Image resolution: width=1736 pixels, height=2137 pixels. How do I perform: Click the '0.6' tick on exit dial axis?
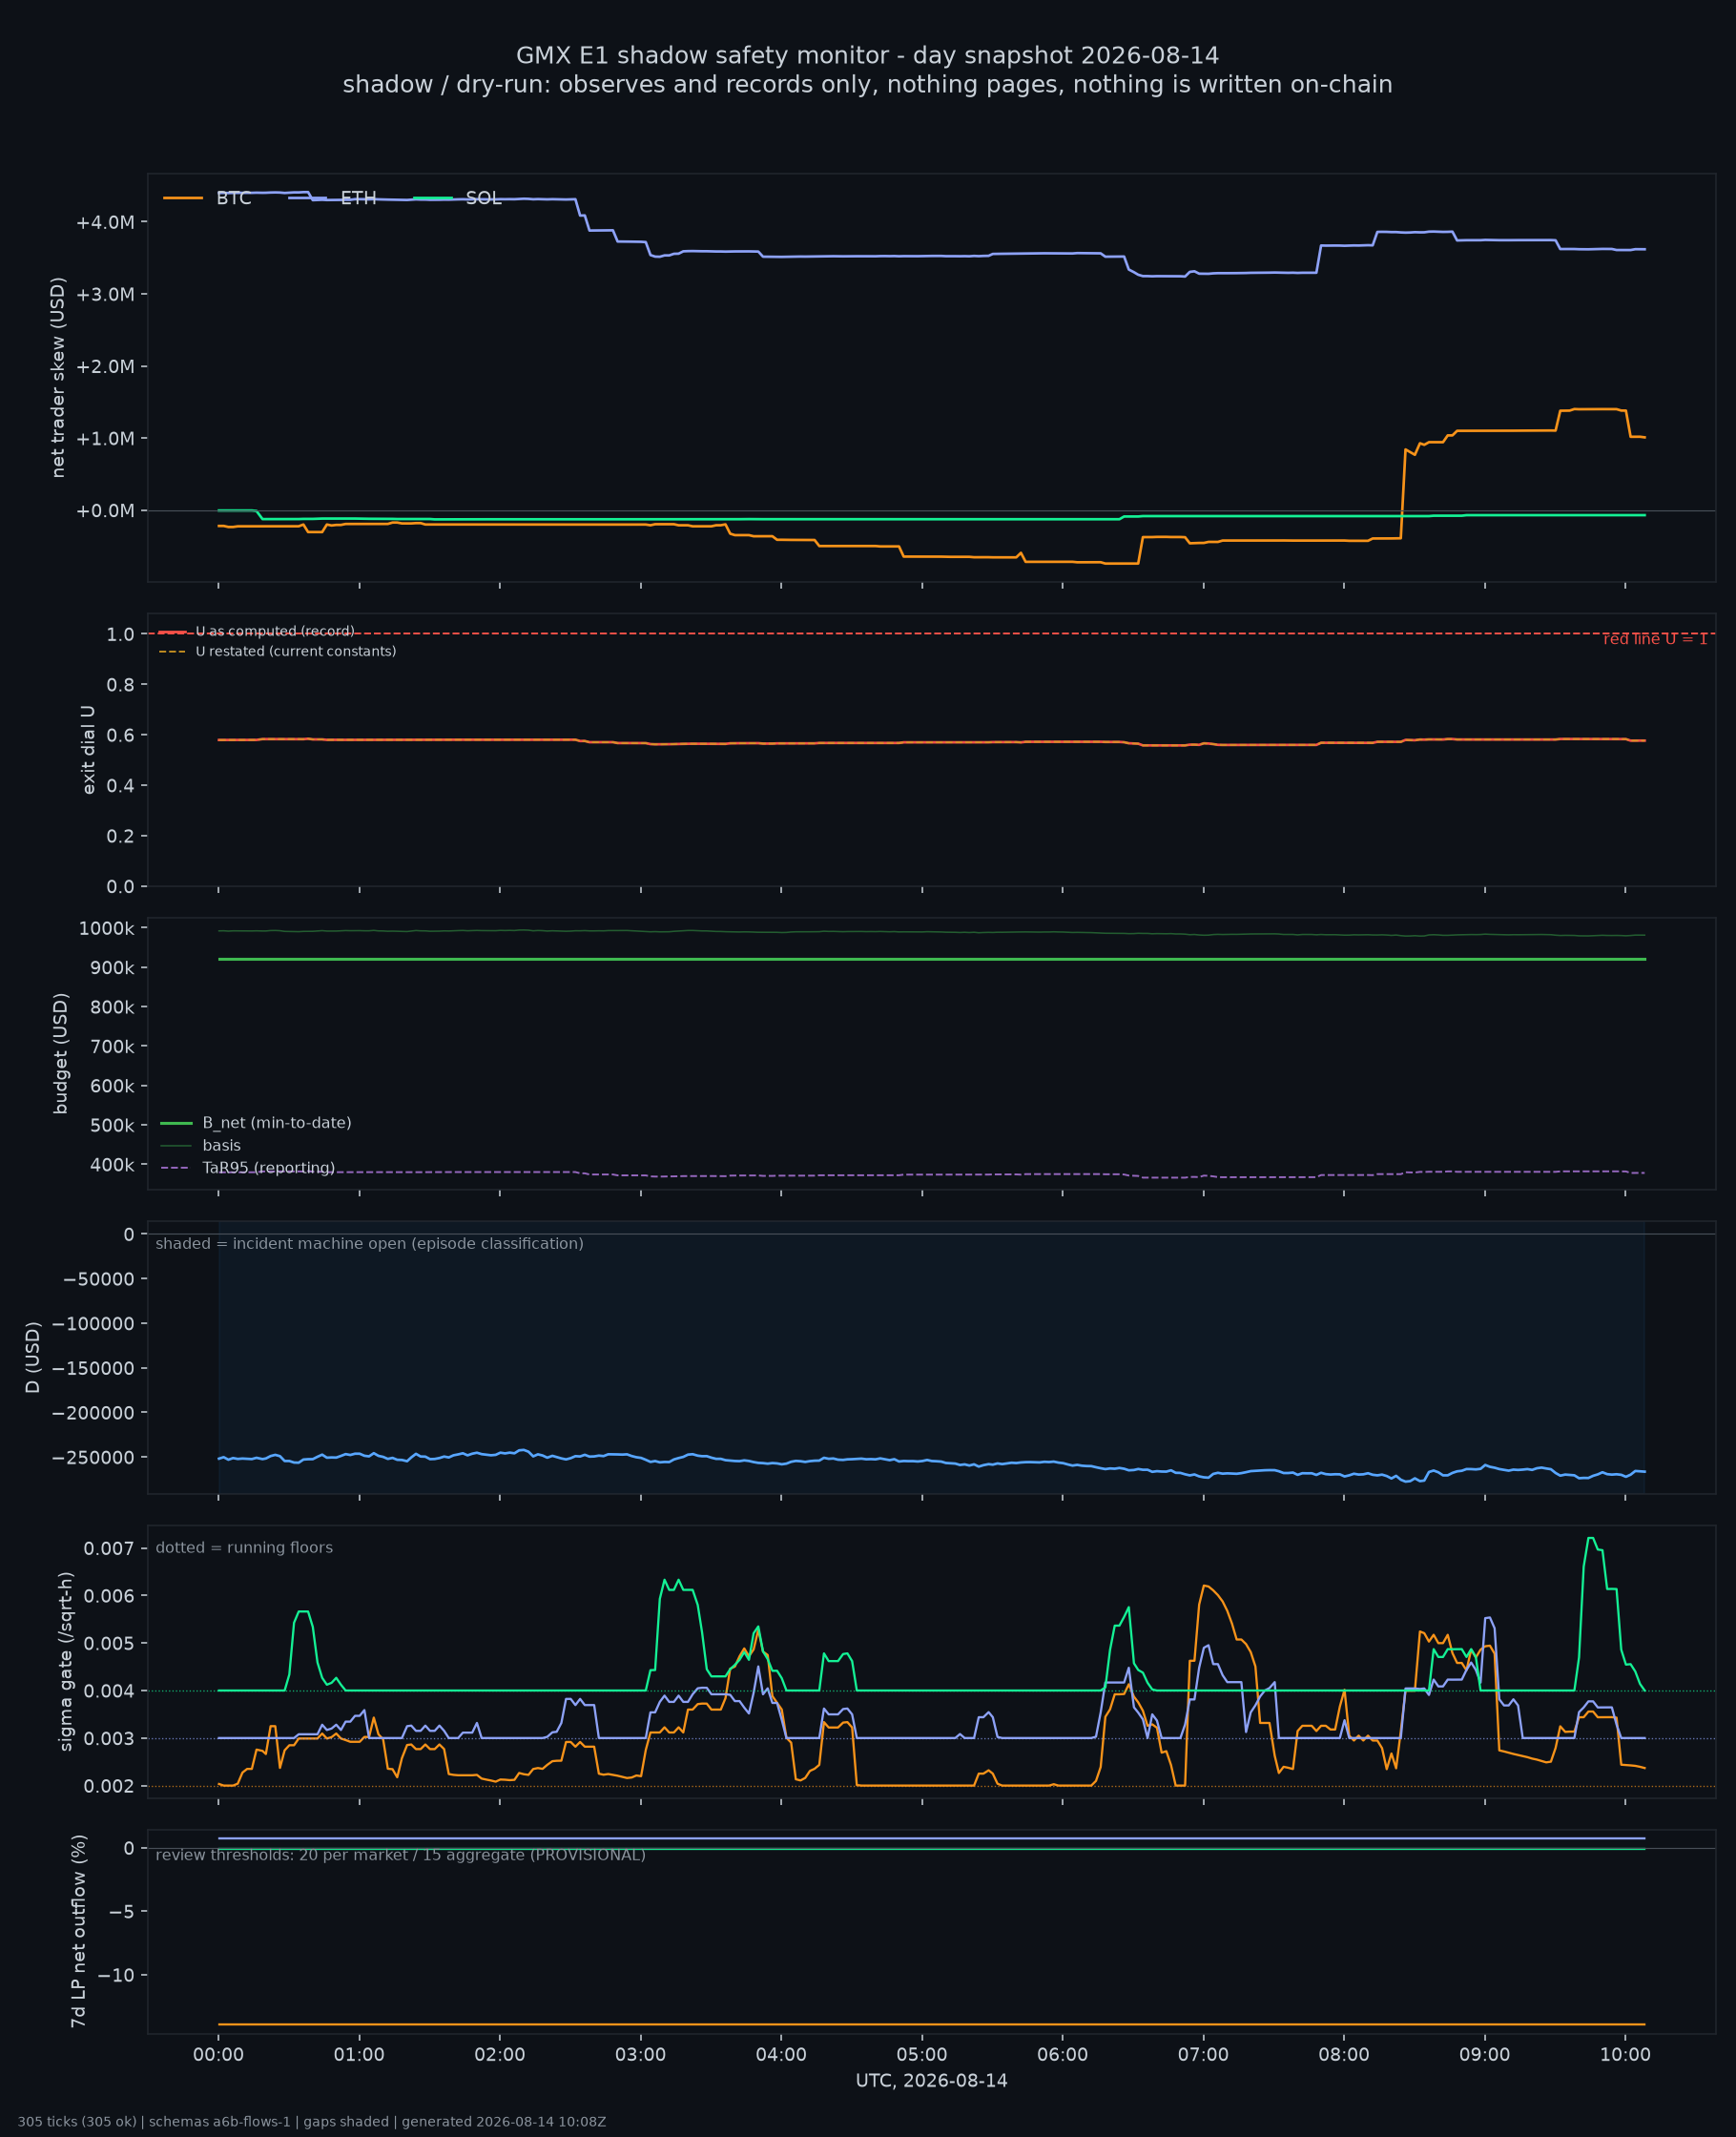[121, 735]
